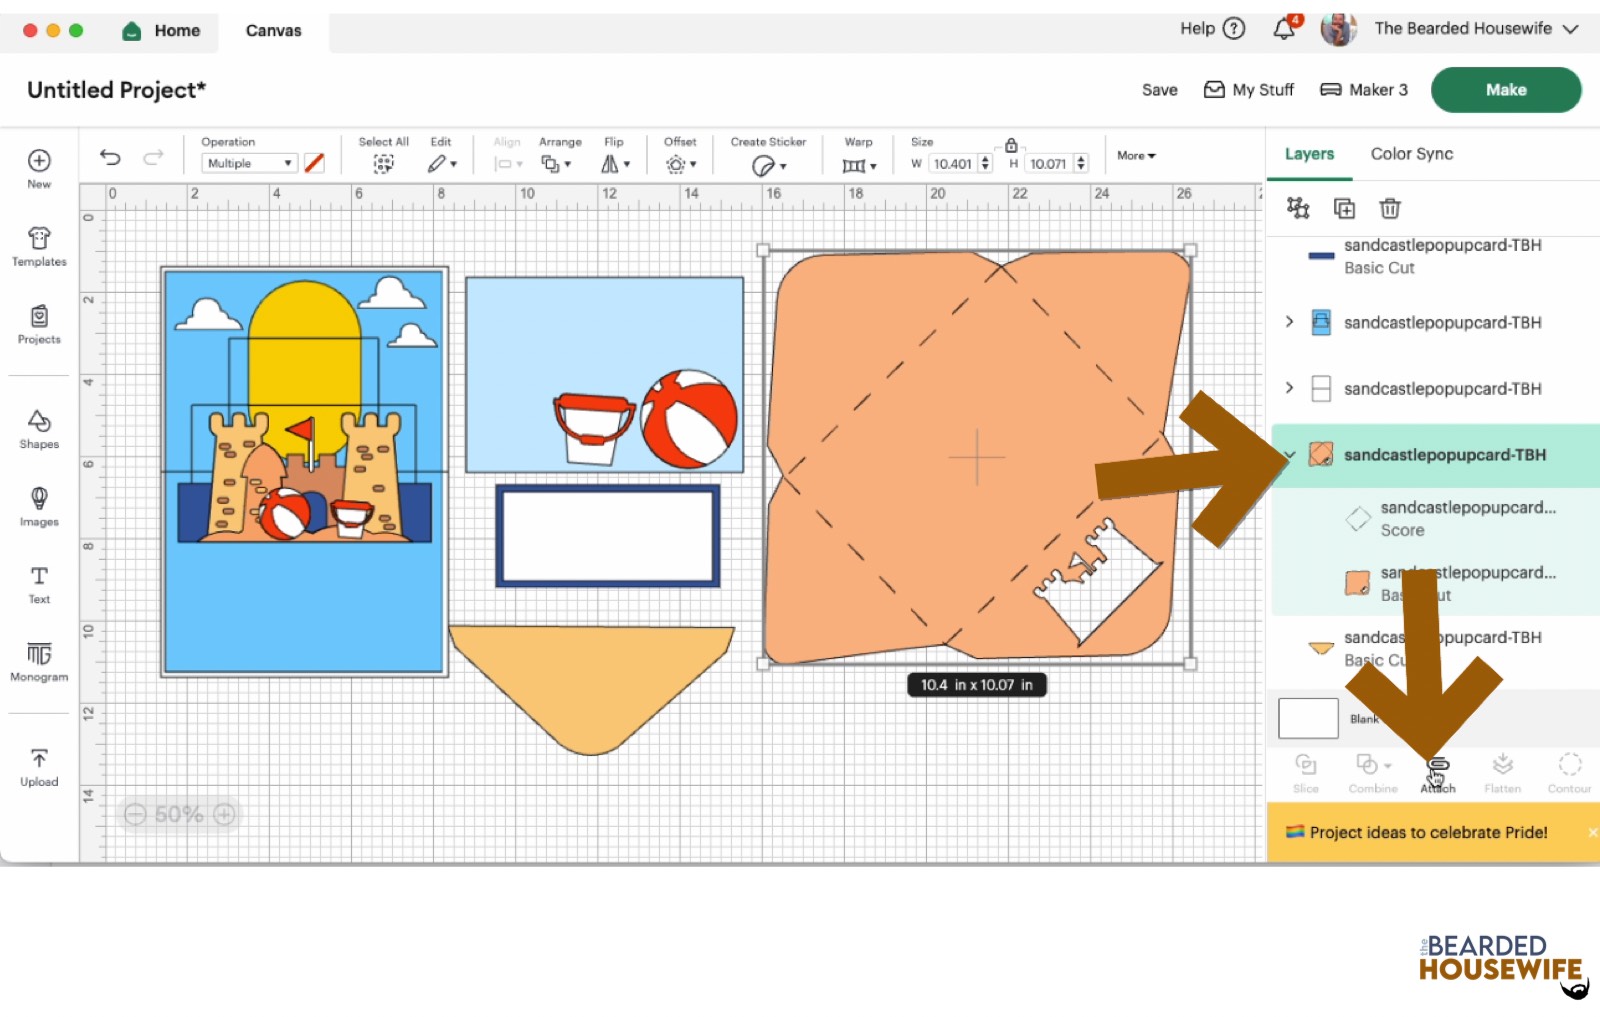Screen dimensions: 1600x1017
Task: Click the Duplicate layer icon
Action: click(x=1344, y=208)
